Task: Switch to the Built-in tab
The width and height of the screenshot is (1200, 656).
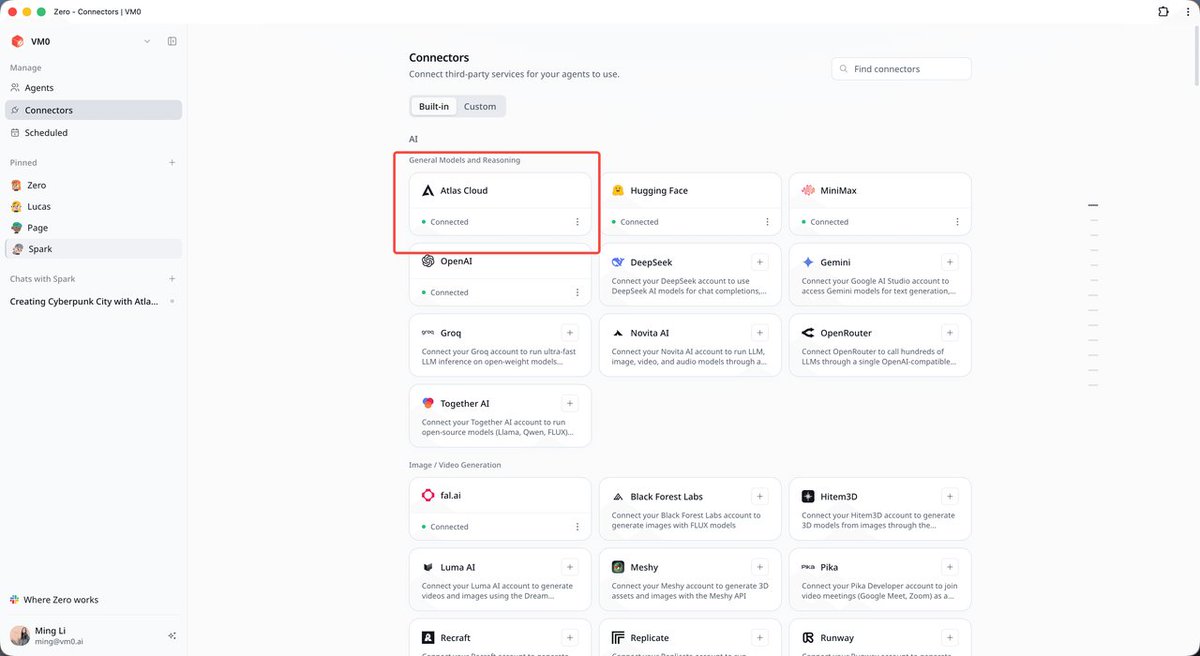Action: tap(434, 106)
